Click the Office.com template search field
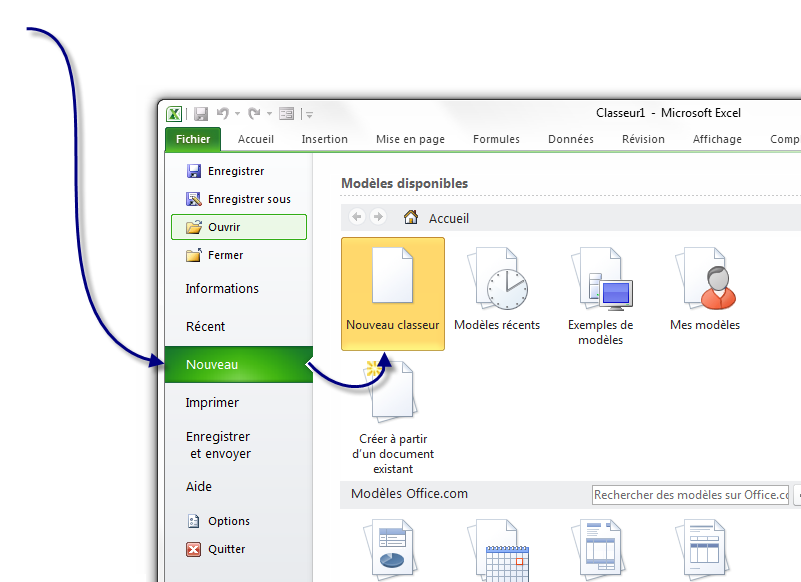Screen dimensions: 801x582 click(x=689, y=495)
